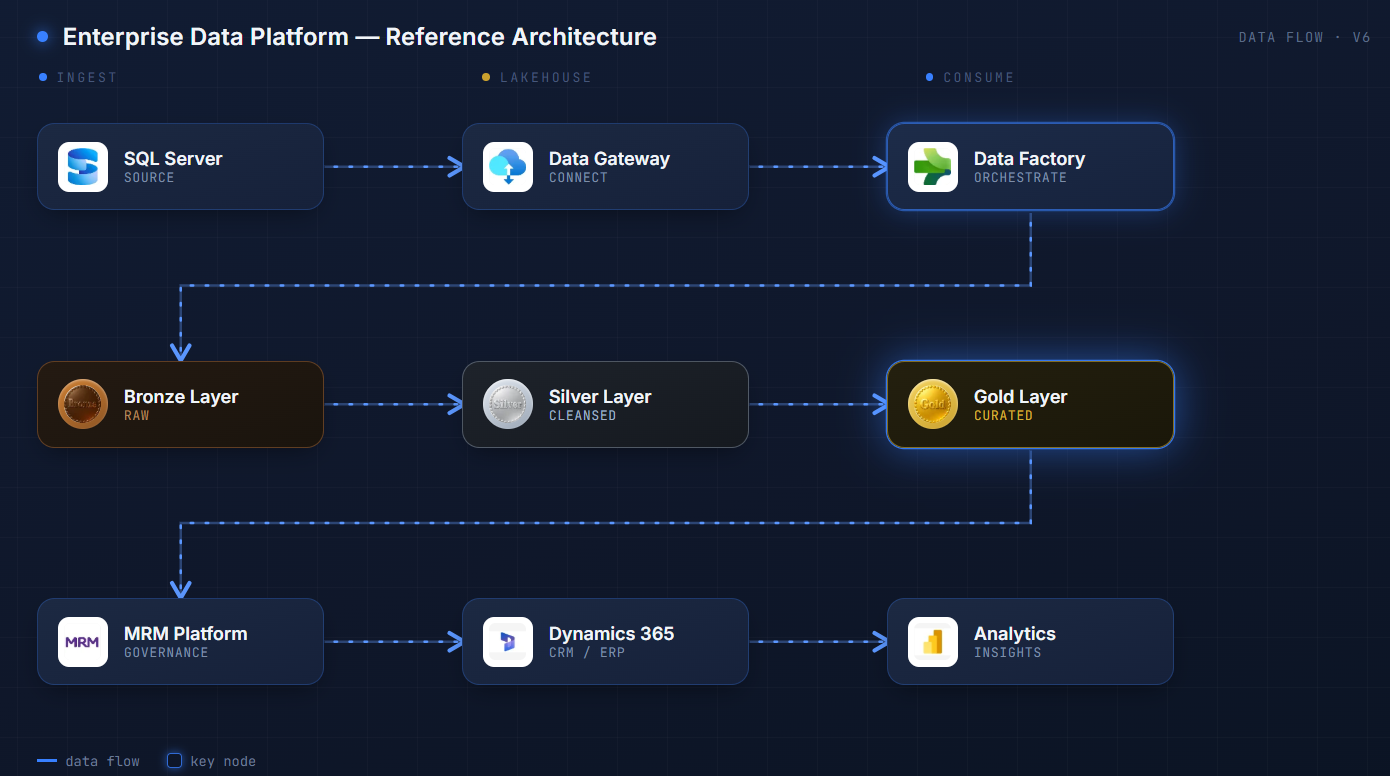Viewport: 1390px width, 776px height.
Task: Click the Silver Layer coin icon
Action: tap(508, 405)
